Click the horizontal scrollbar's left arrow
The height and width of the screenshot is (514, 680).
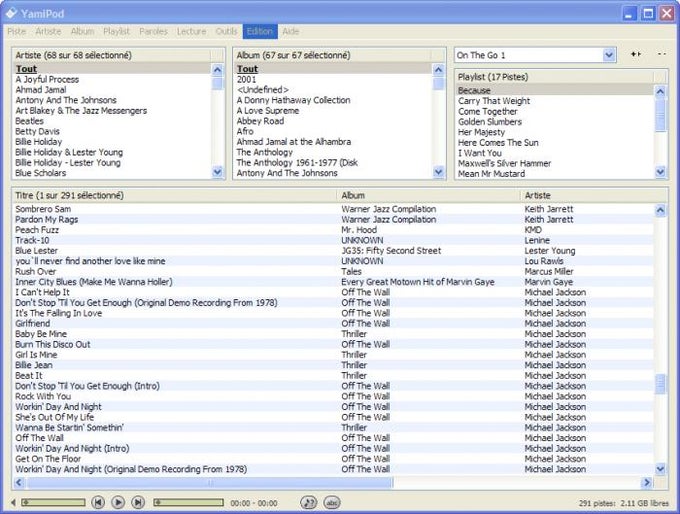pos(19,482)
